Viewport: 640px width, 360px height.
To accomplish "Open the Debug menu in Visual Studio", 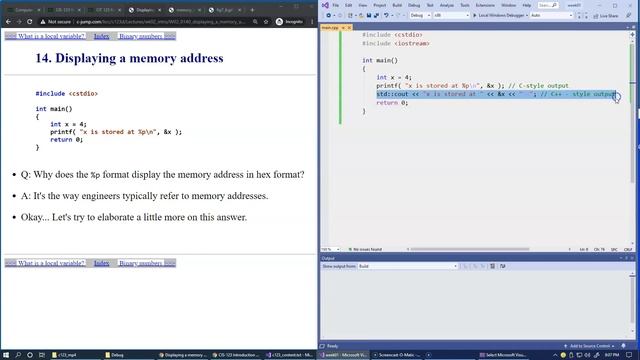I will 414,5.
